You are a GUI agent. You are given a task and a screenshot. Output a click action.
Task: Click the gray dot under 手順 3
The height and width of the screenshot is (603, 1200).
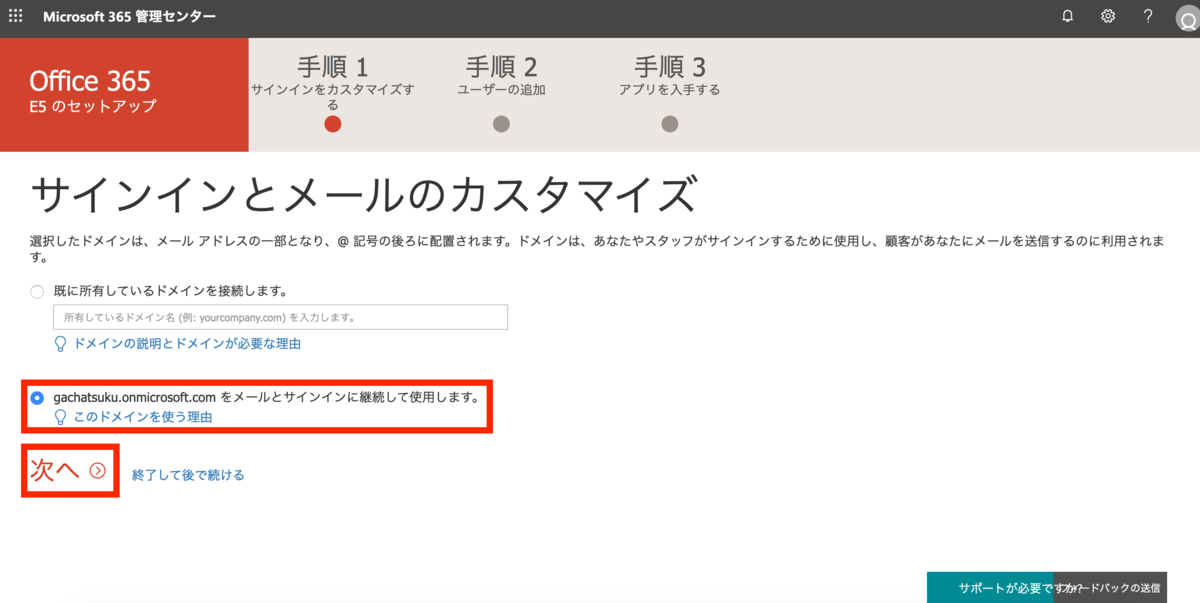click(670, 124)
